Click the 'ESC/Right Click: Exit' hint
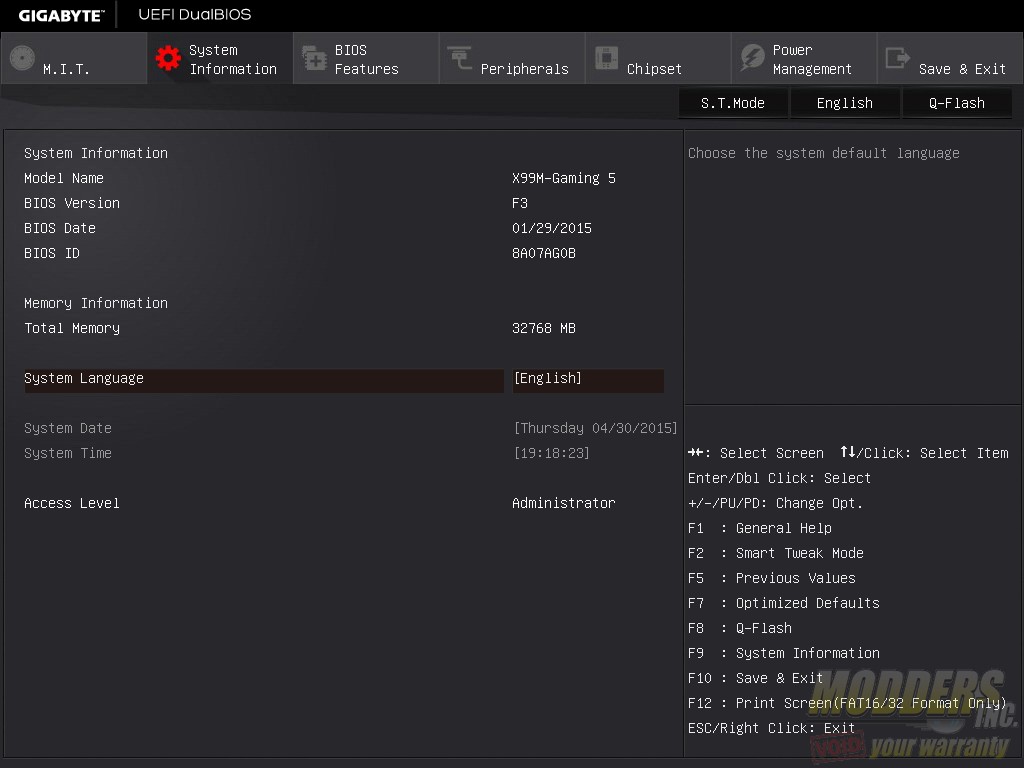This screenshot has width=1024, height=768. (x=771, y=728)
